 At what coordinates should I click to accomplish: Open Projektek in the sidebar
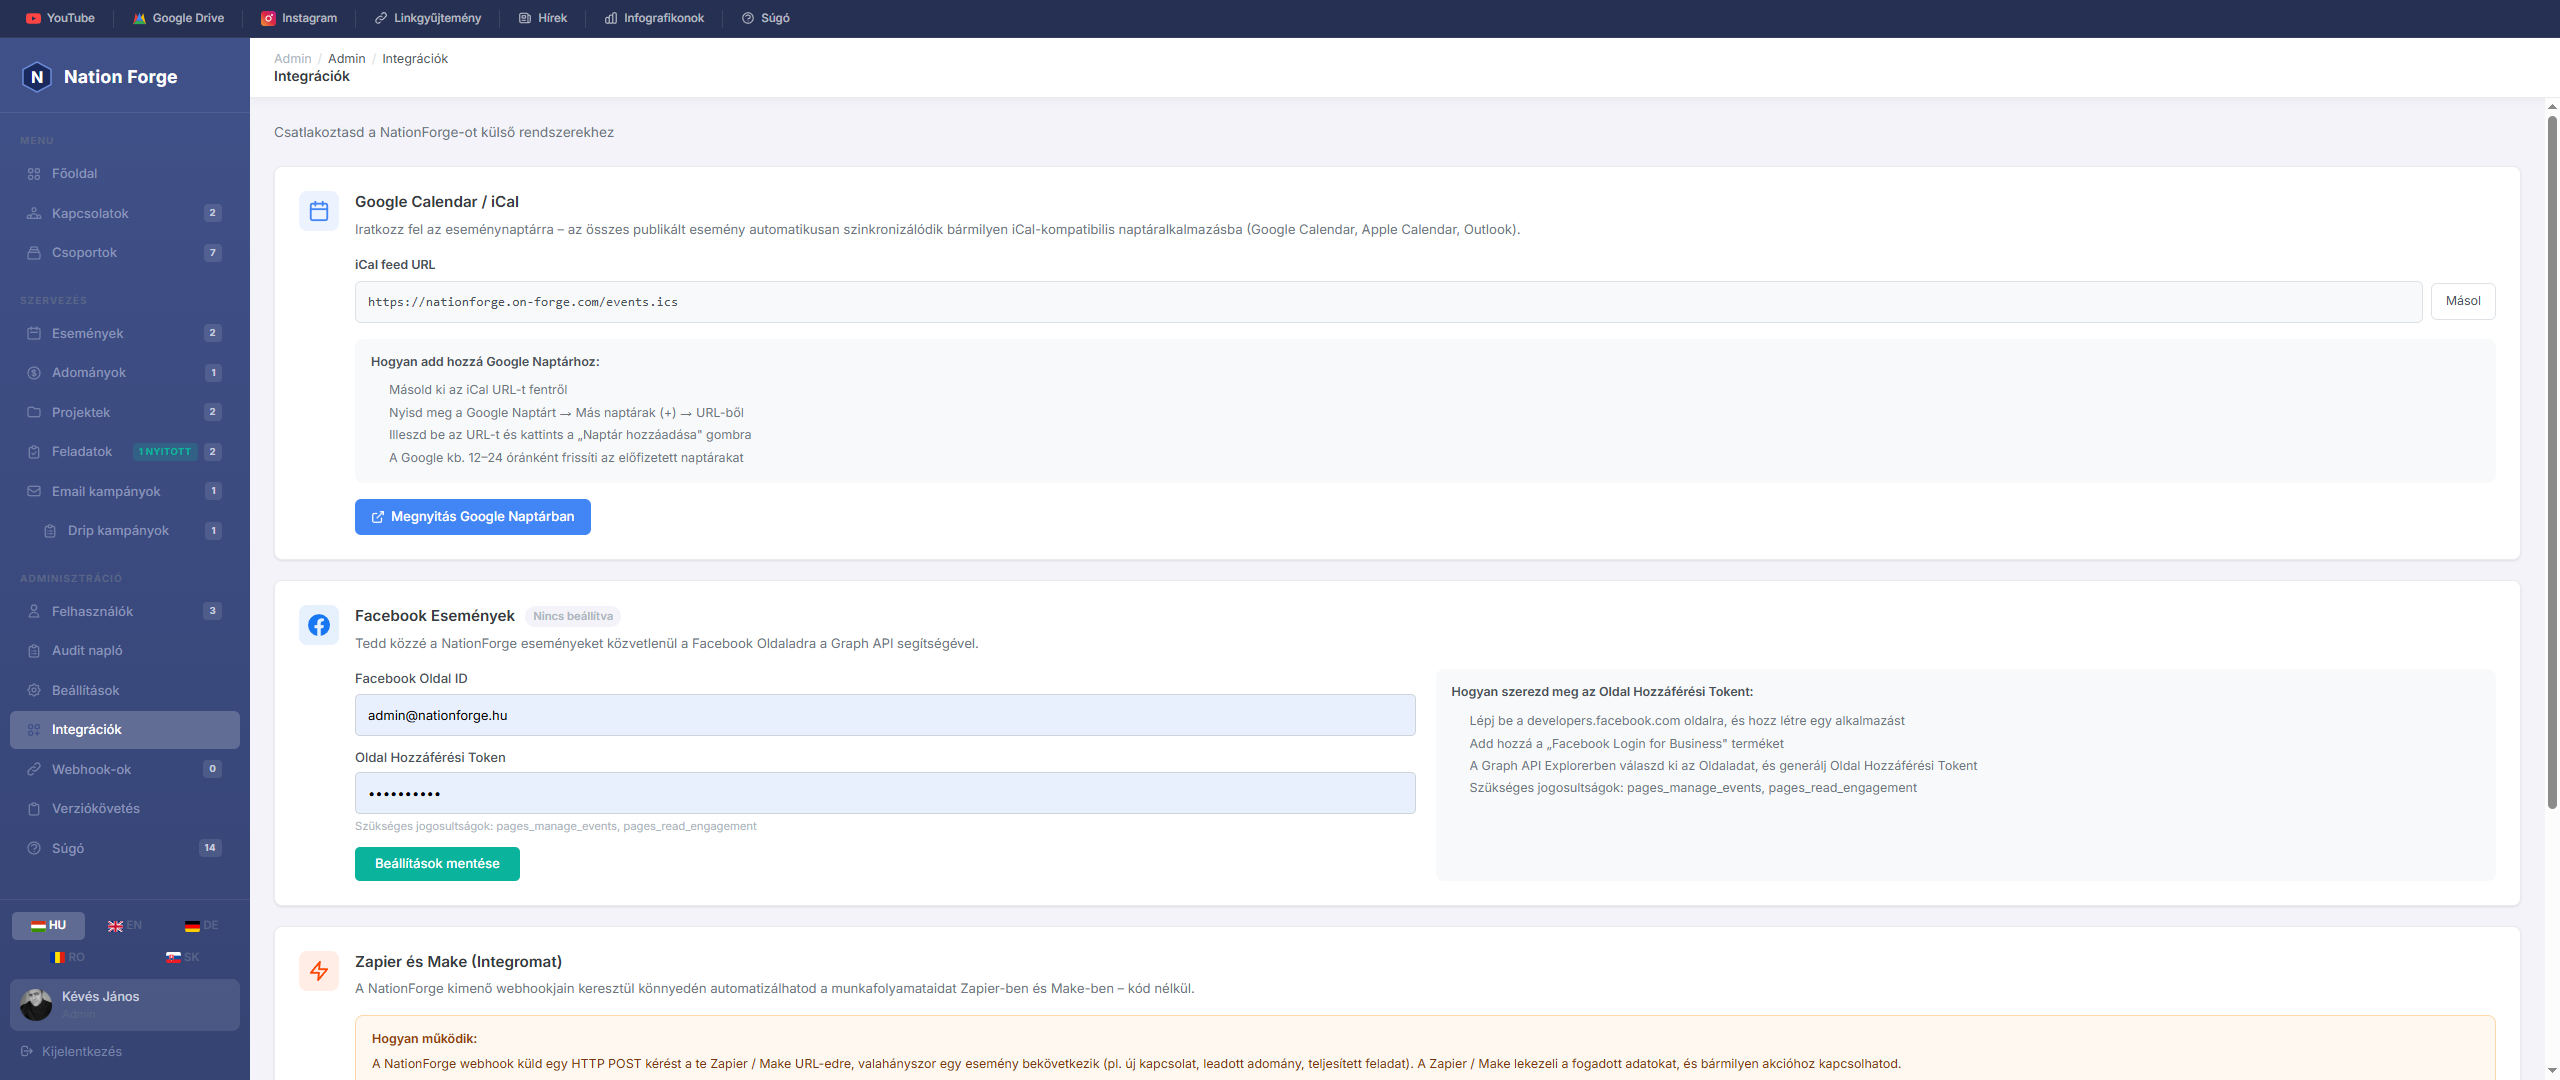point(125,412)
